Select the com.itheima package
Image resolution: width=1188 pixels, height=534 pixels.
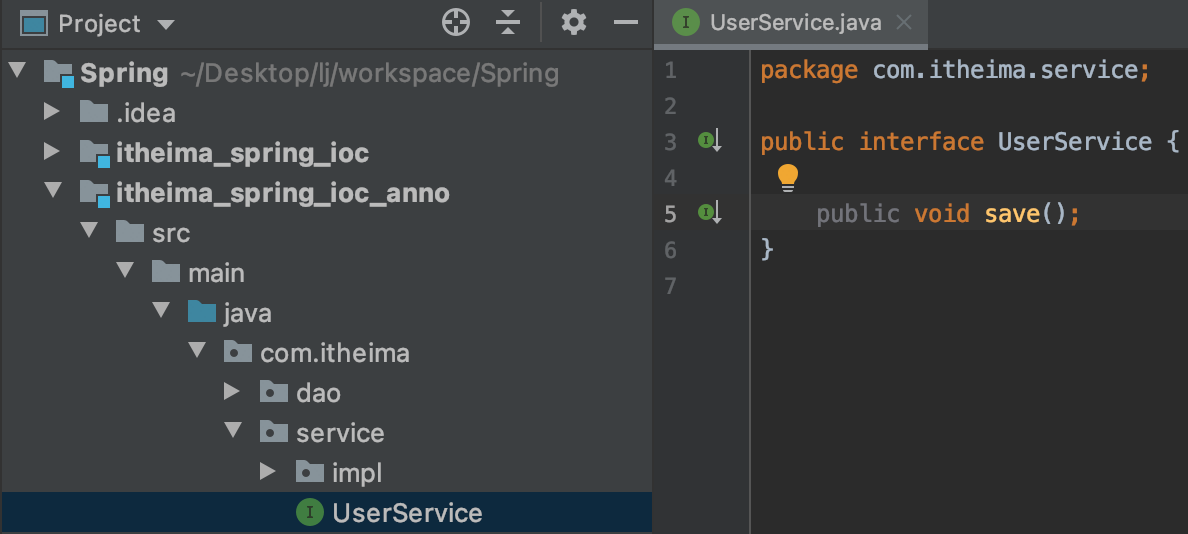(334, 353)
